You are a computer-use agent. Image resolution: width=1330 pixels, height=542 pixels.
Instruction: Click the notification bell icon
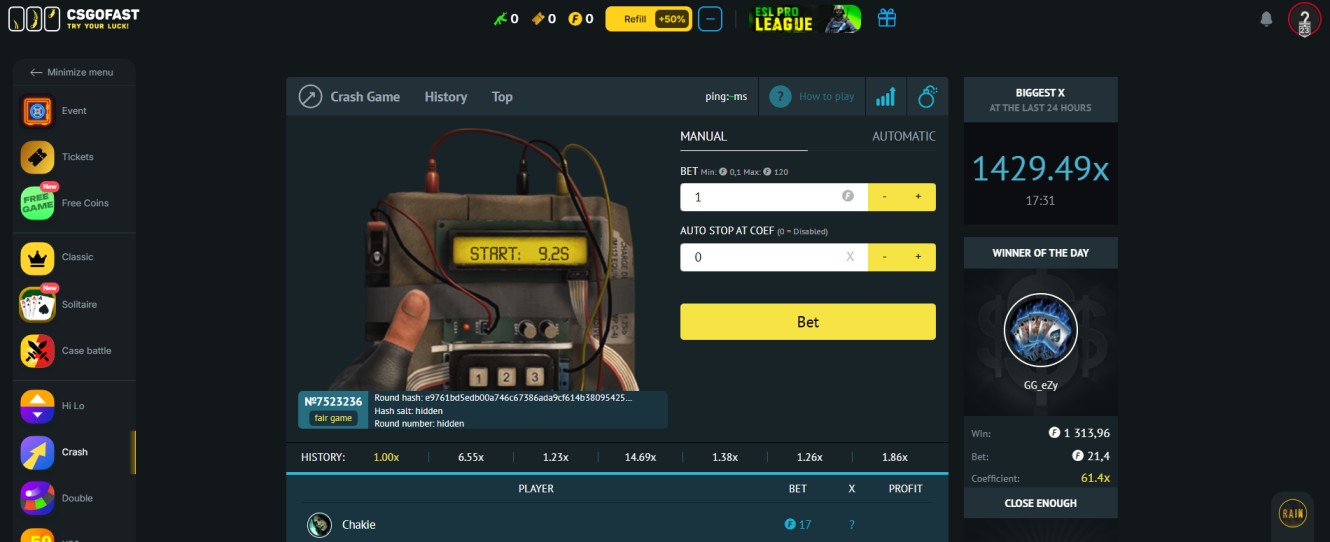click(x=1266, y=19)
